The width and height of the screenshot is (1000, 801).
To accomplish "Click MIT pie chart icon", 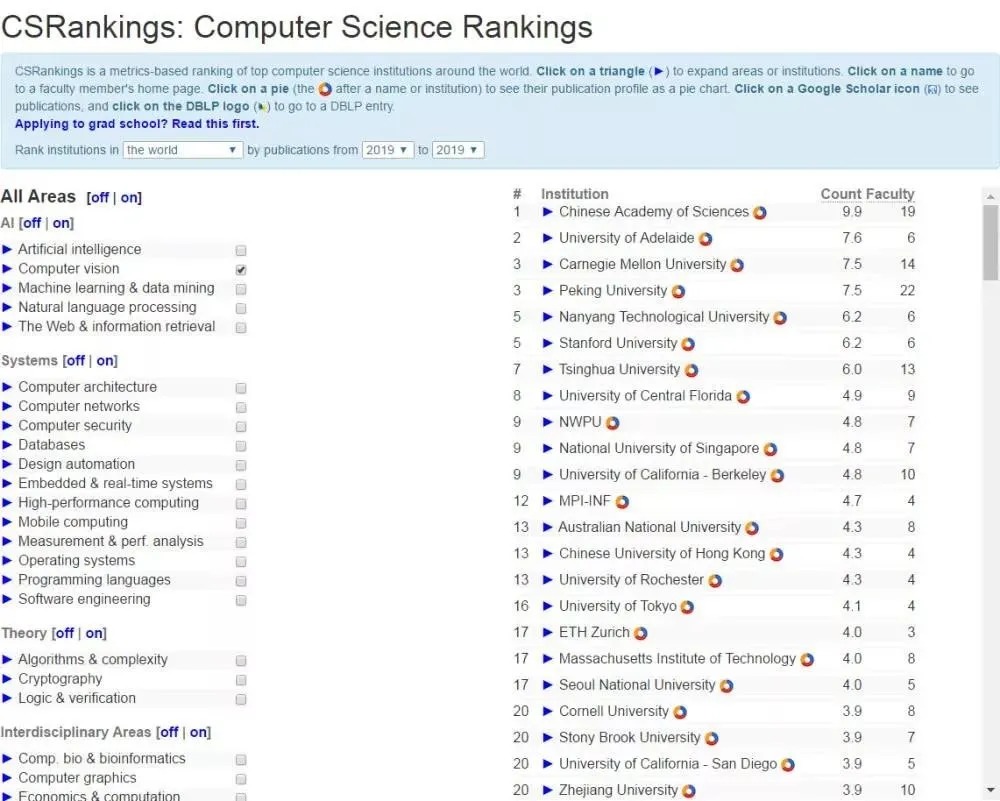I will tap(807, 660).
